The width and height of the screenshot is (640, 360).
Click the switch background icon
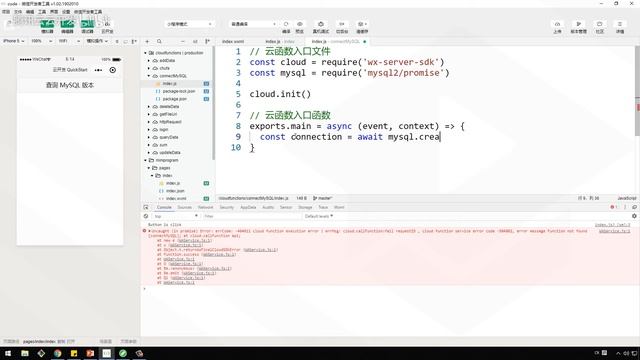coord(342,24)
